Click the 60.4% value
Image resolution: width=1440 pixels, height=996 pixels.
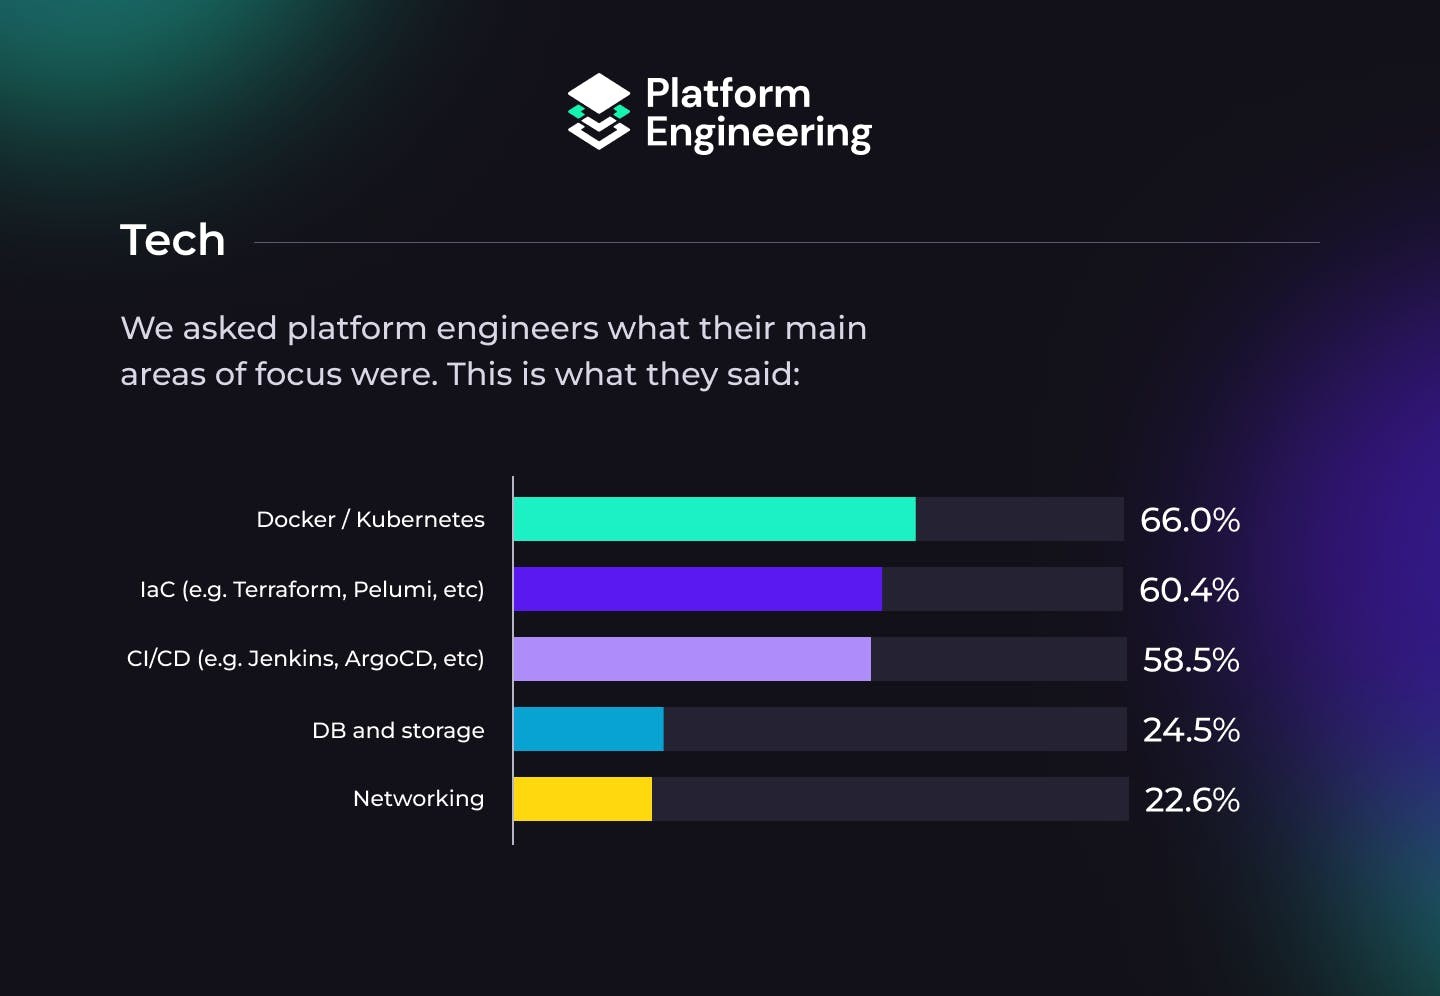[1190, 590]
